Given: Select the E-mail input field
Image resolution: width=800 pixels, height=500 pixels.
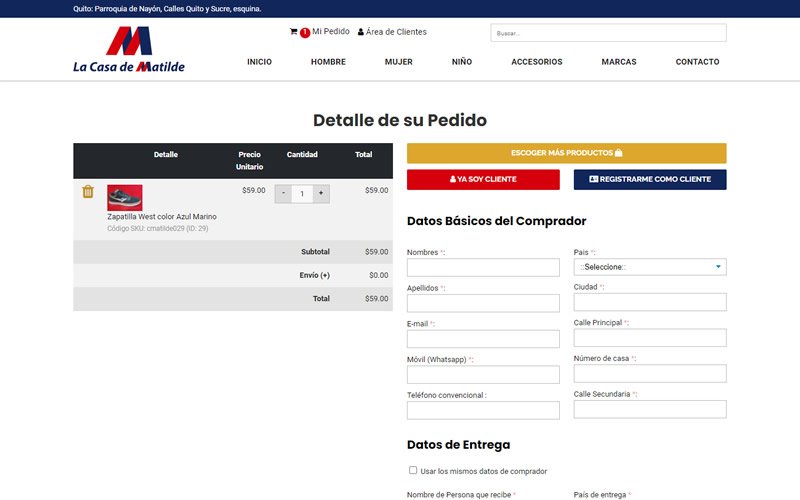Looking at the screenshot, I should tap(483, 339).
